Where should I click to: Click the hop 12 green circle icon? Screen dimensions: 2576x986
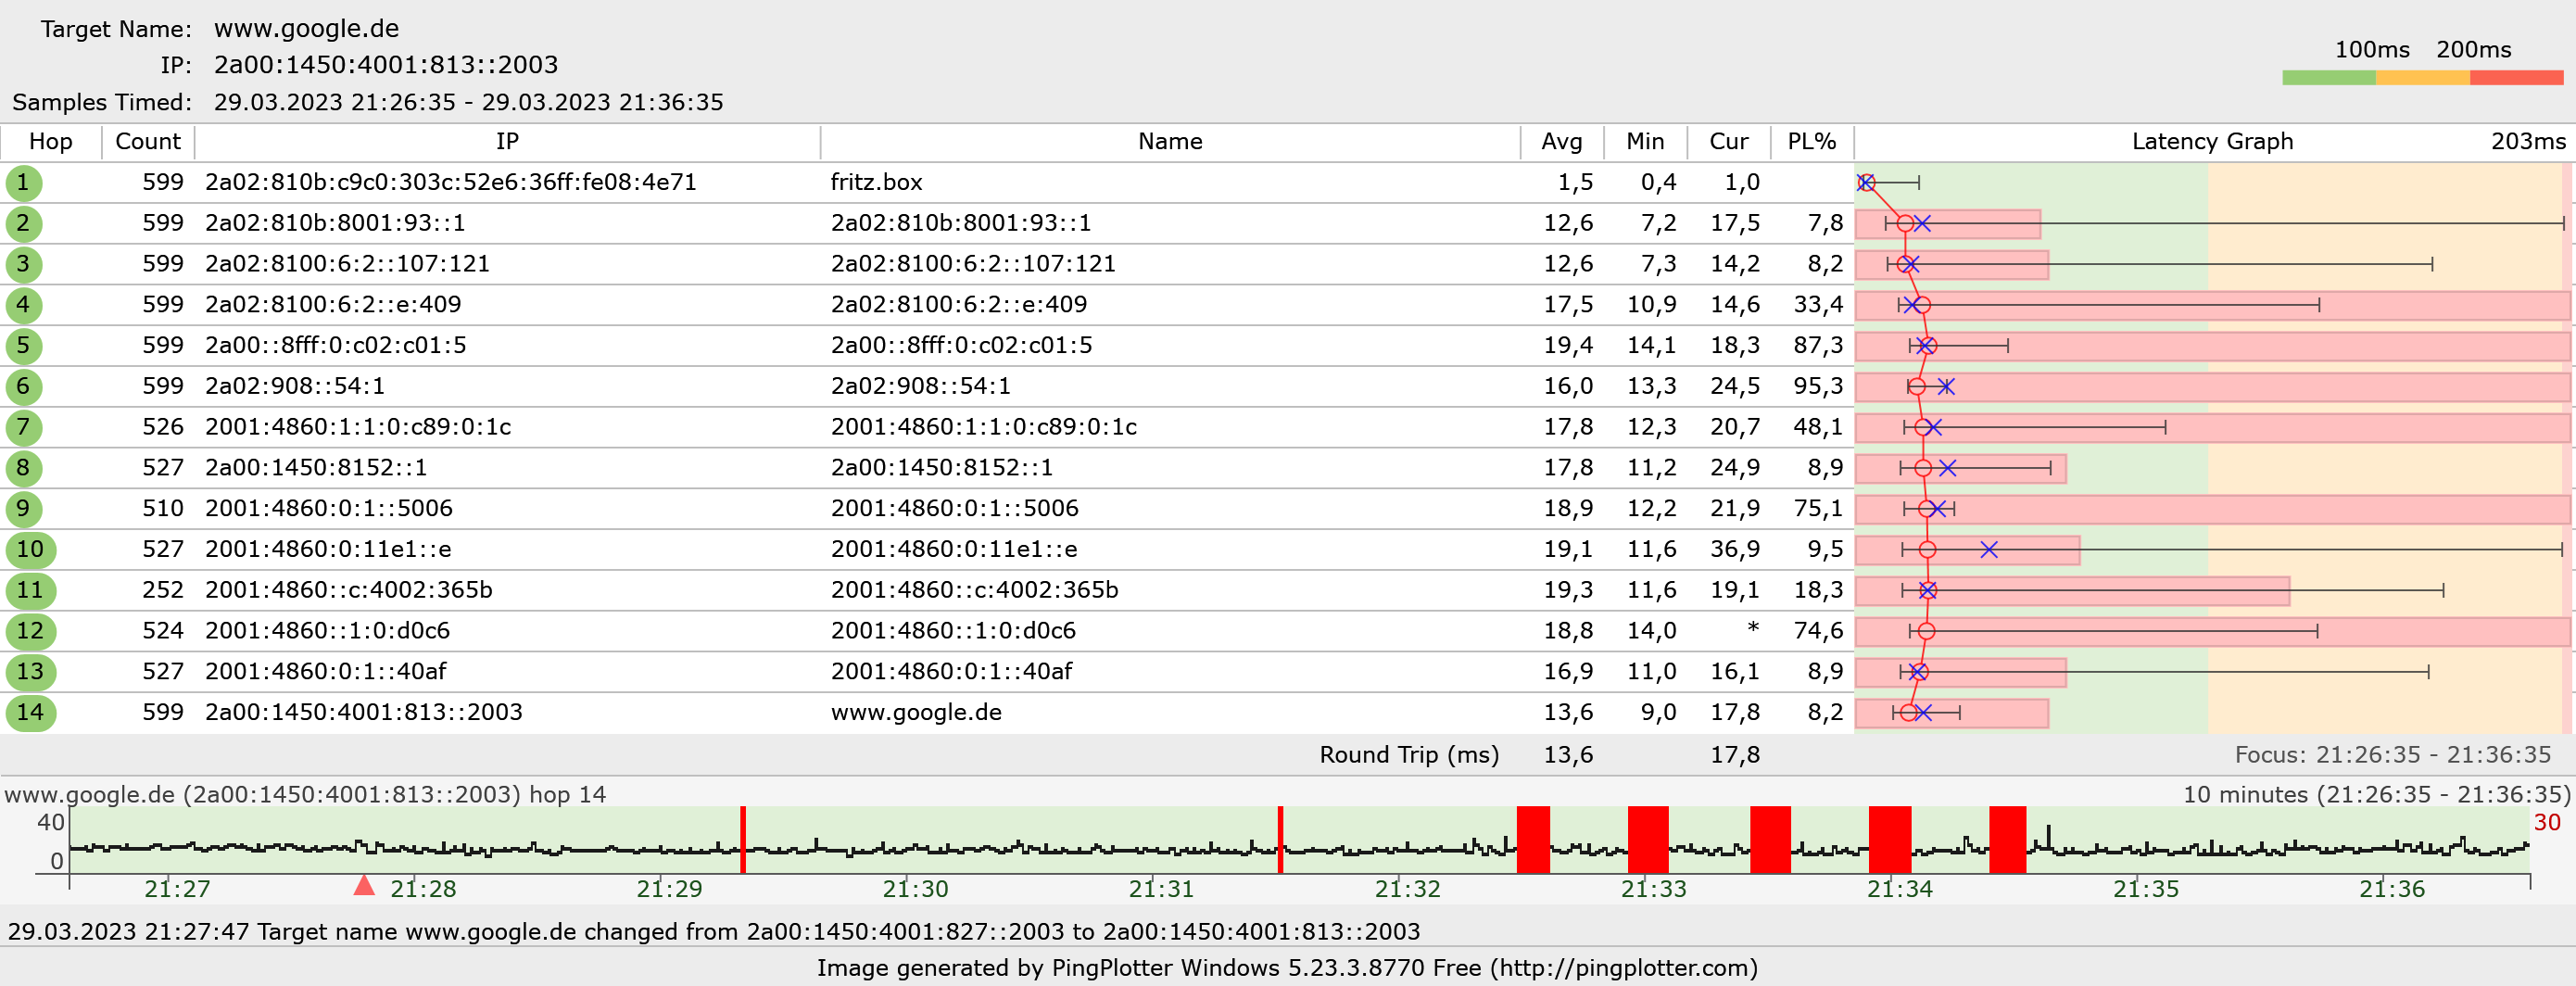[x=30, y=631]
